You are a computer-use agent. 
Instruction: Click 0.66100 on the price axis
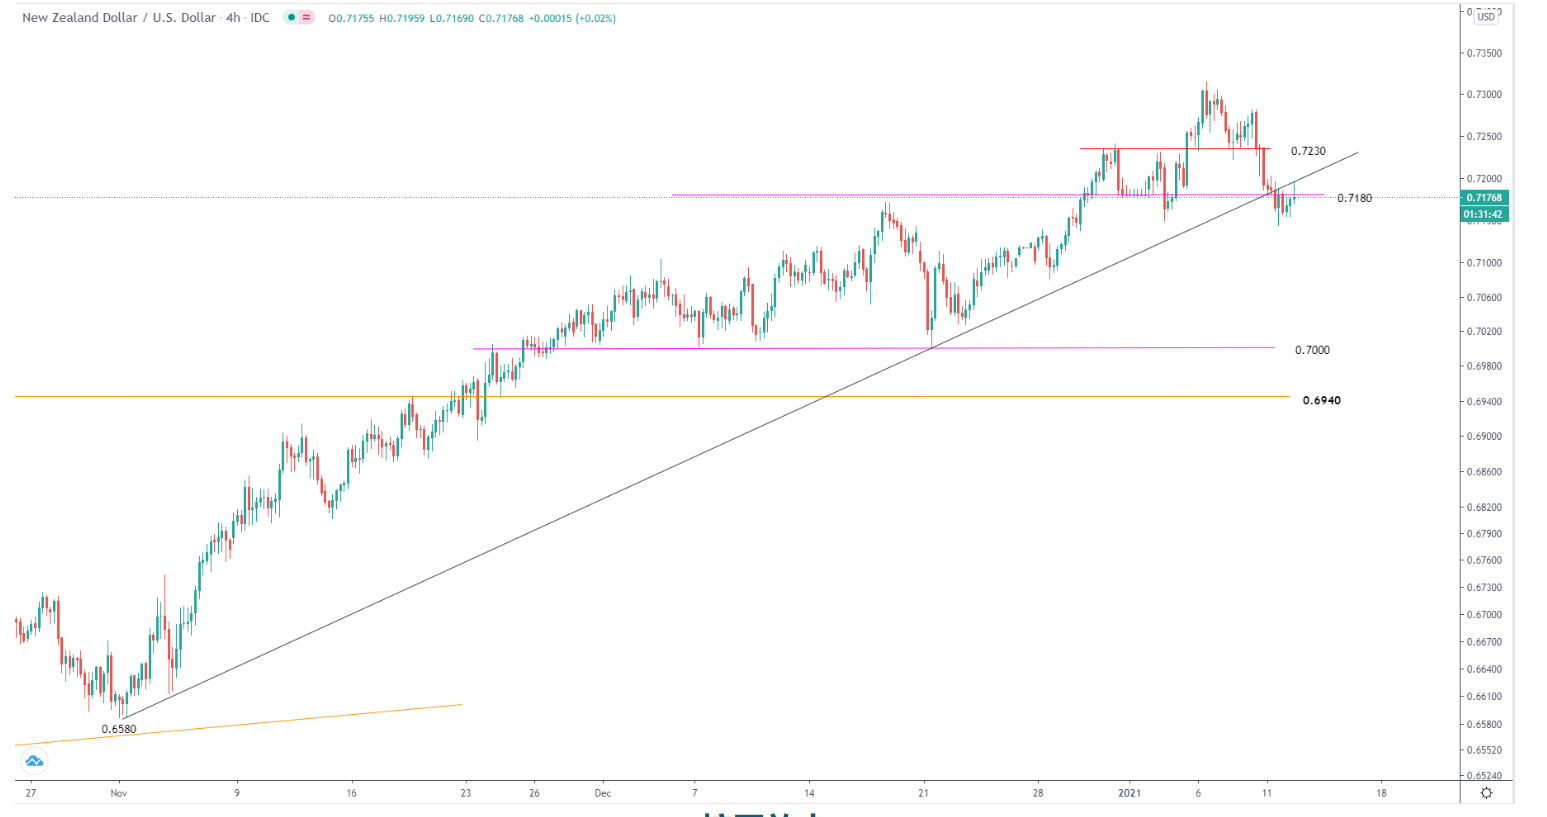point(1484,697)
